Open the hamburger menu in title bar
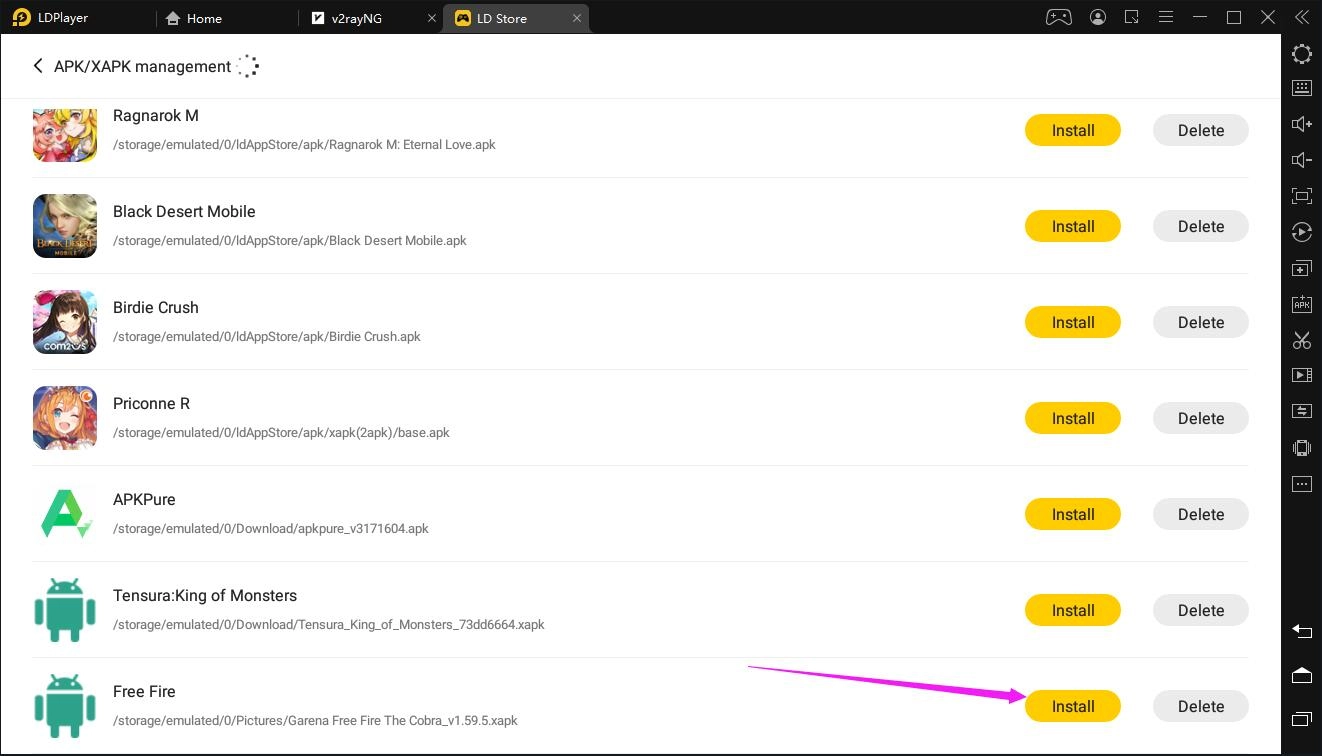Image resolution: width=1322 pixels, height=756 pixels. coord(1165,17)
